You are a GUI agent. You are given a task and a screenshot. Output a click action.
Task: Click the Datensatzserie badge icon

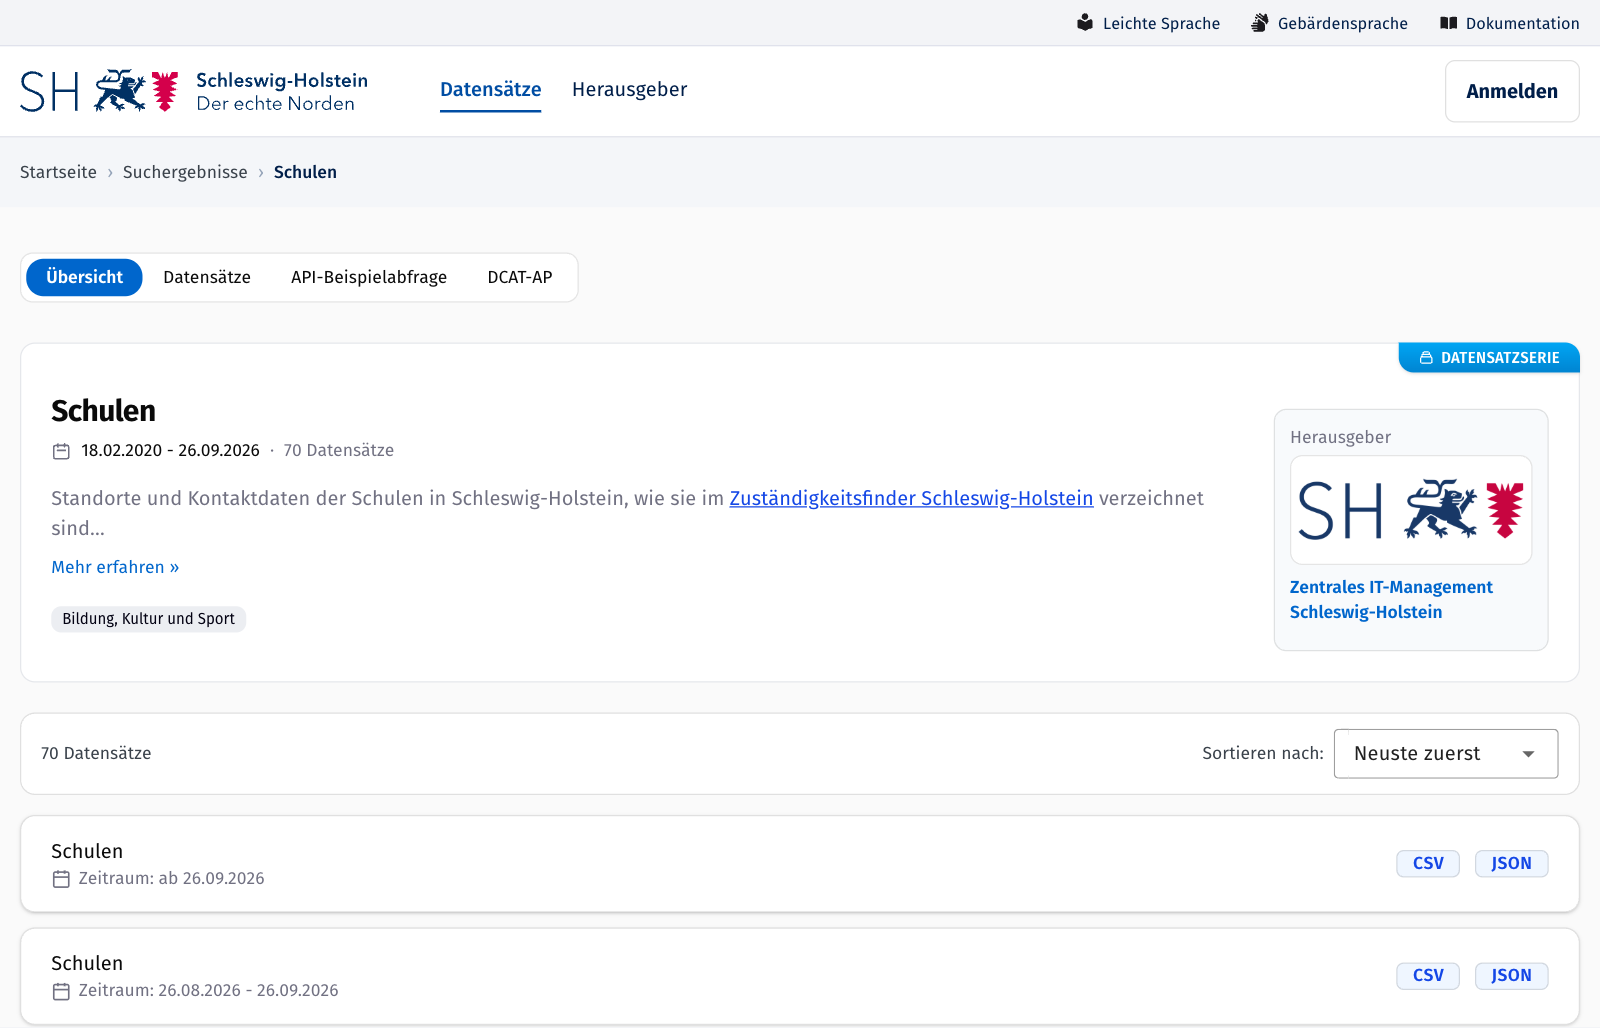(1426, 358)
